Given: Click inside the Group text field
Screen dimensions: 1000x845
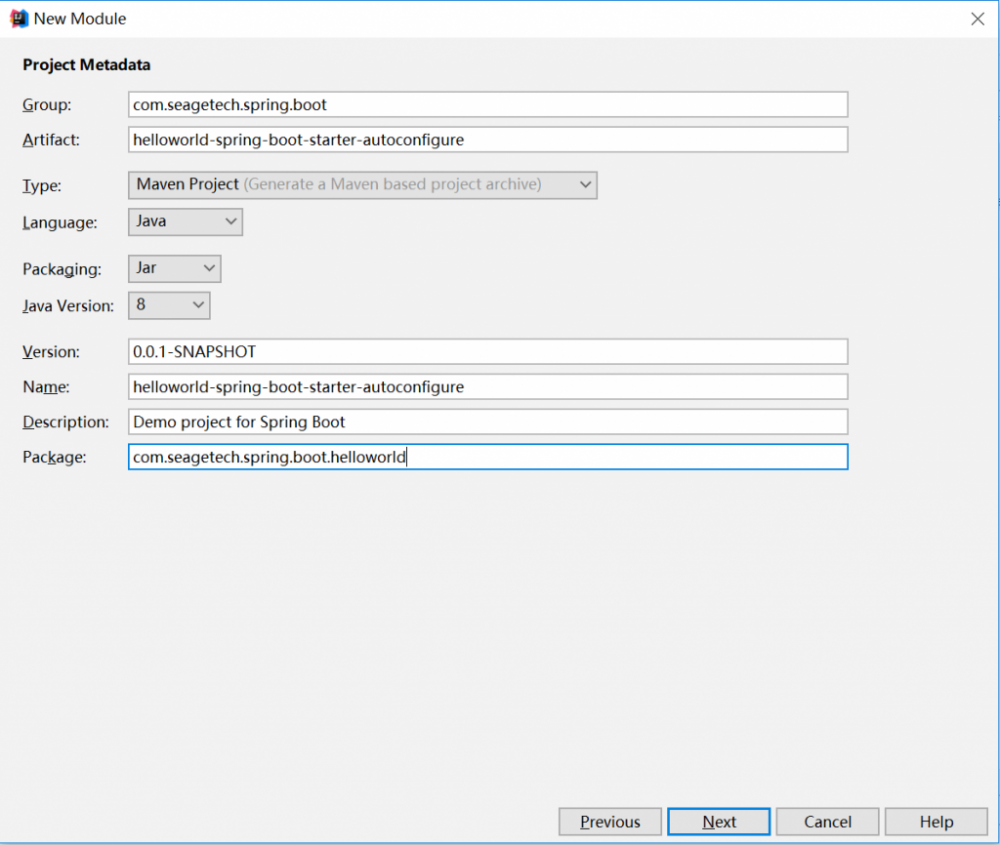Looking at the screenshot, I should click(487, 104).
